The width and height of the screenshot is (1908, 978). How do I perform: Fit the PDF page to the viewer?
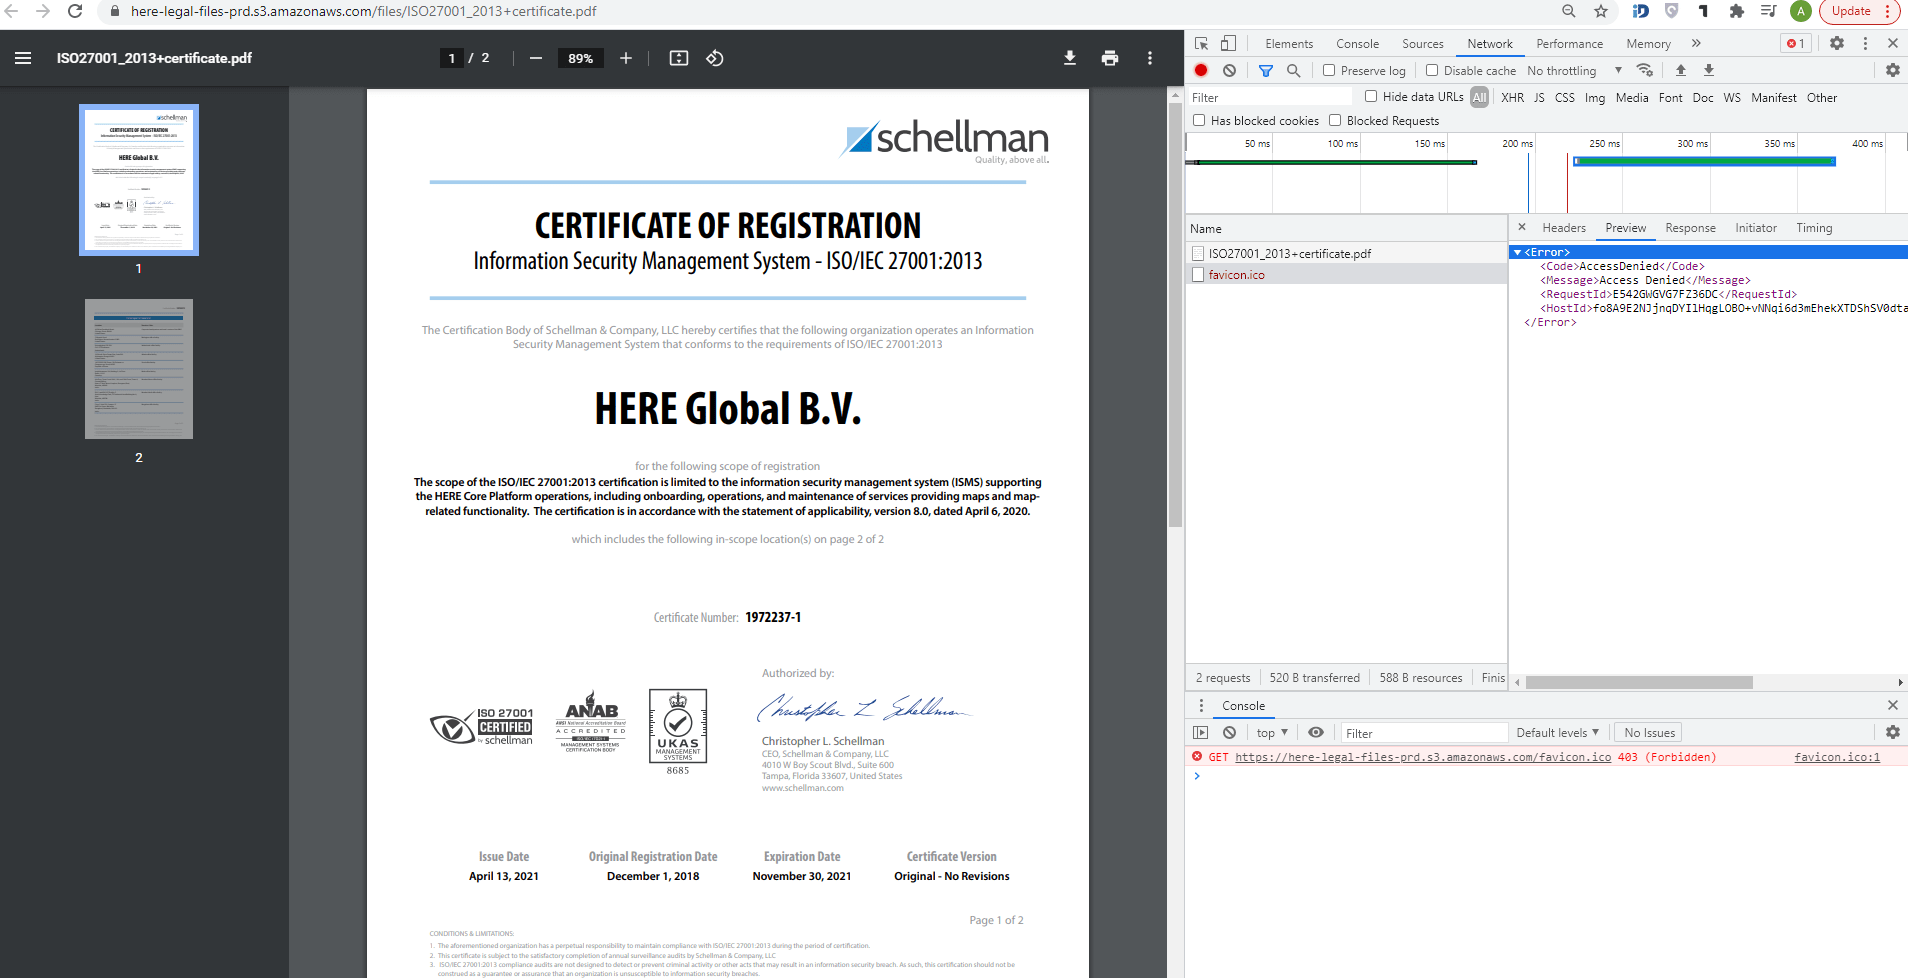click(x=679, y=58)
